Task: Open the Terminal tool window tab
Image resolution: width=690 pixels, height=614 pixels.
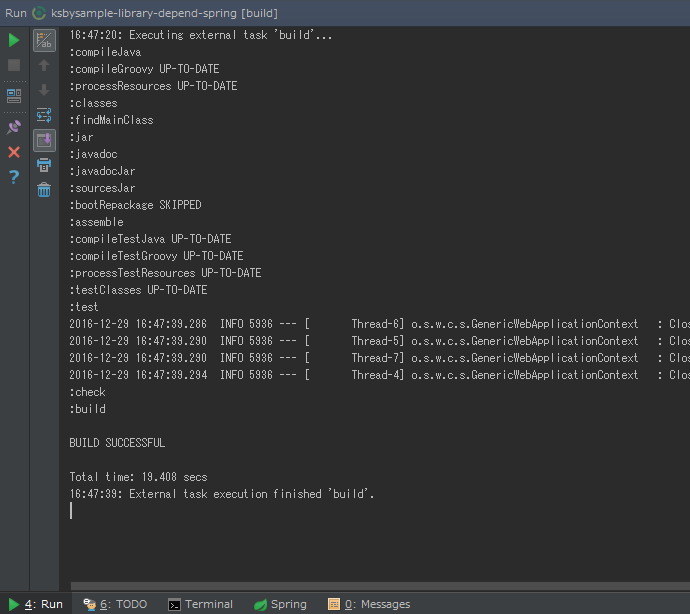Action: (x=201, y=604)
